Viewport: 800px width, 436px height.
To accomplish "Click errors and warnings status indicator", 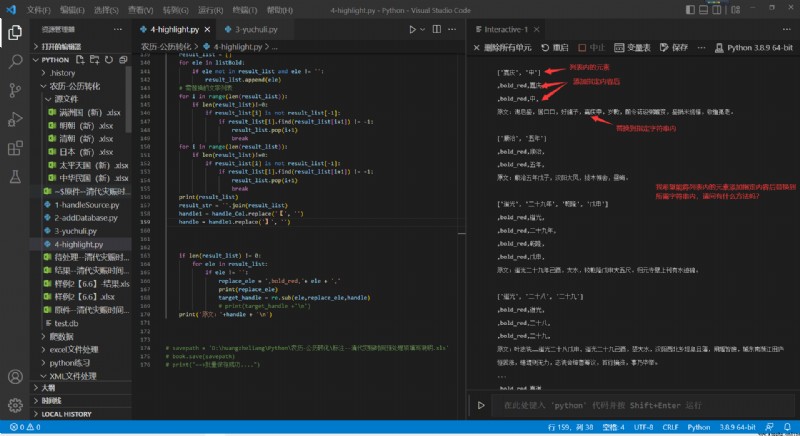I will pyautogui.click(x=25, y=427).
